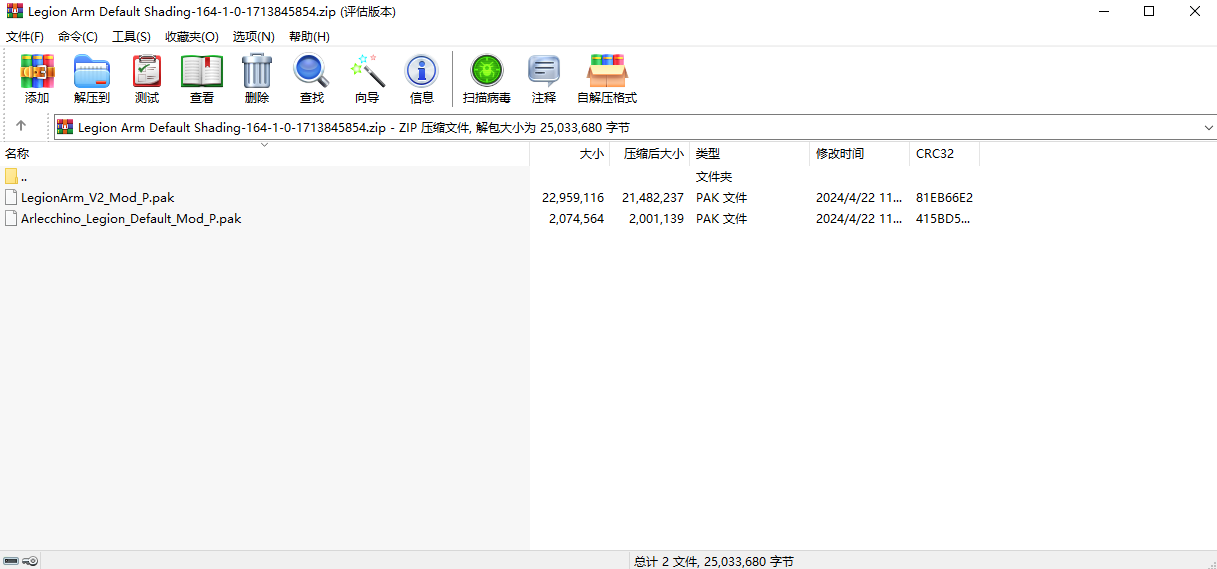Click the 解压到 (Extract to) toolbar icon

(x=92, y=71)
